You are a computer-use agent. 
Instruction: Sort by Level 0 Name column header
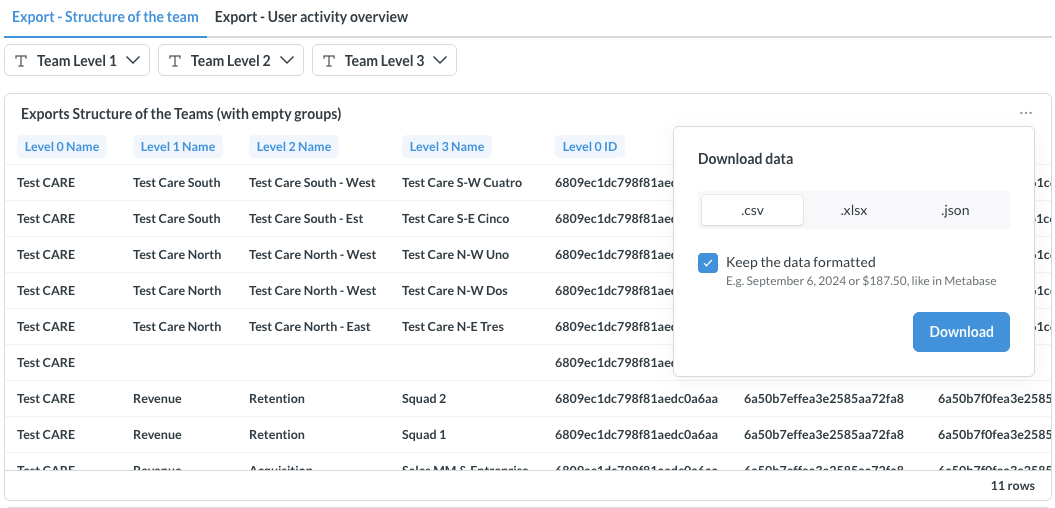tap(62, 147)
